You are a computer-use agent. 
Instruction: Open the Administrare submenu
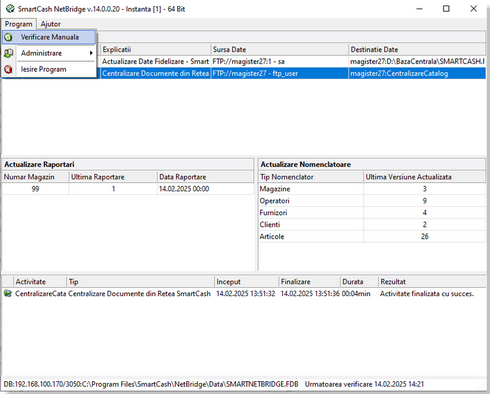click(49, 53)
